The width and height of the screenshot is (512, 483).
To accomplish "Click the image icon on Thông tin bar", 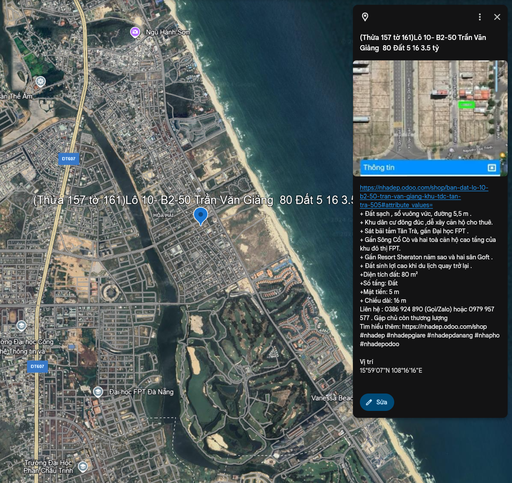I will click(492, 168).
